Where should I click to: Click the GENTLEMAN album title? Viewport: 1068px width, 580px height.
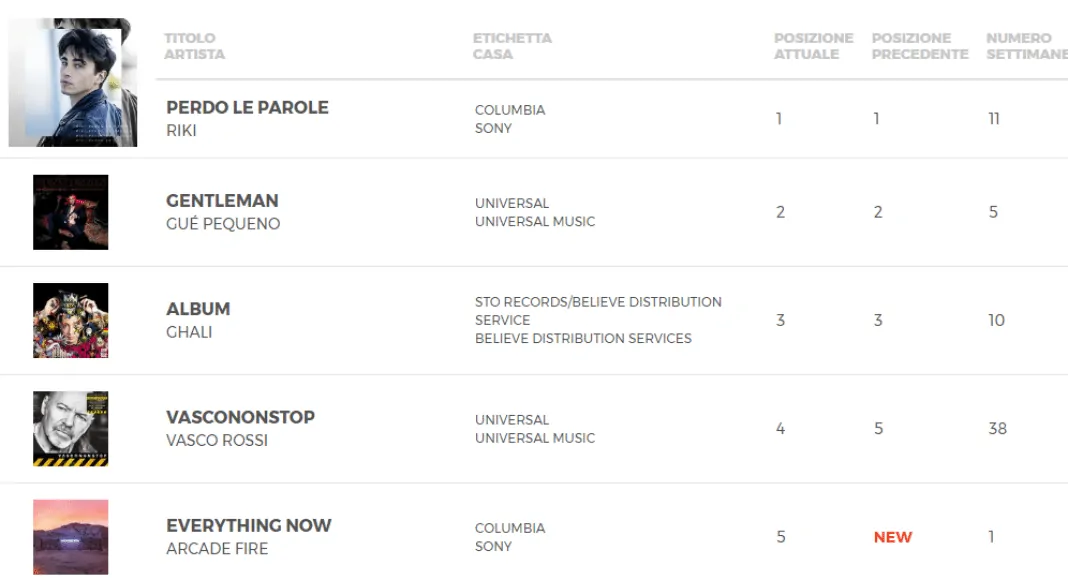click(222, 200)
